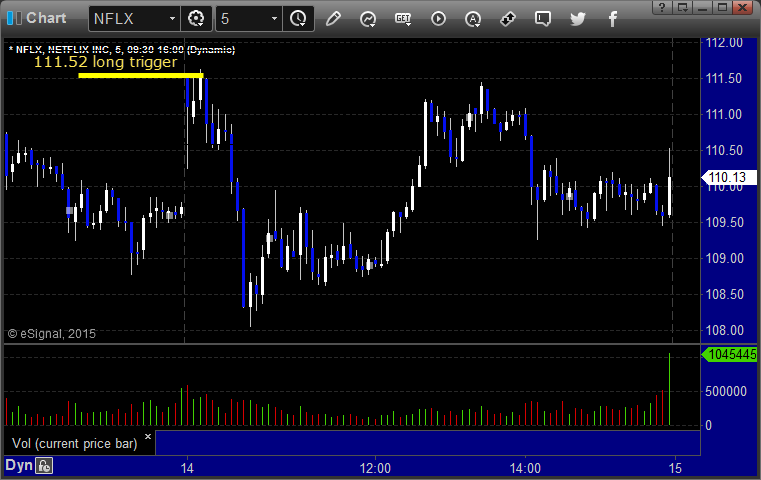The width and height of the screenshot is (761, 480).
Task: Open the time template clock menu
Action: click(298, 19)
